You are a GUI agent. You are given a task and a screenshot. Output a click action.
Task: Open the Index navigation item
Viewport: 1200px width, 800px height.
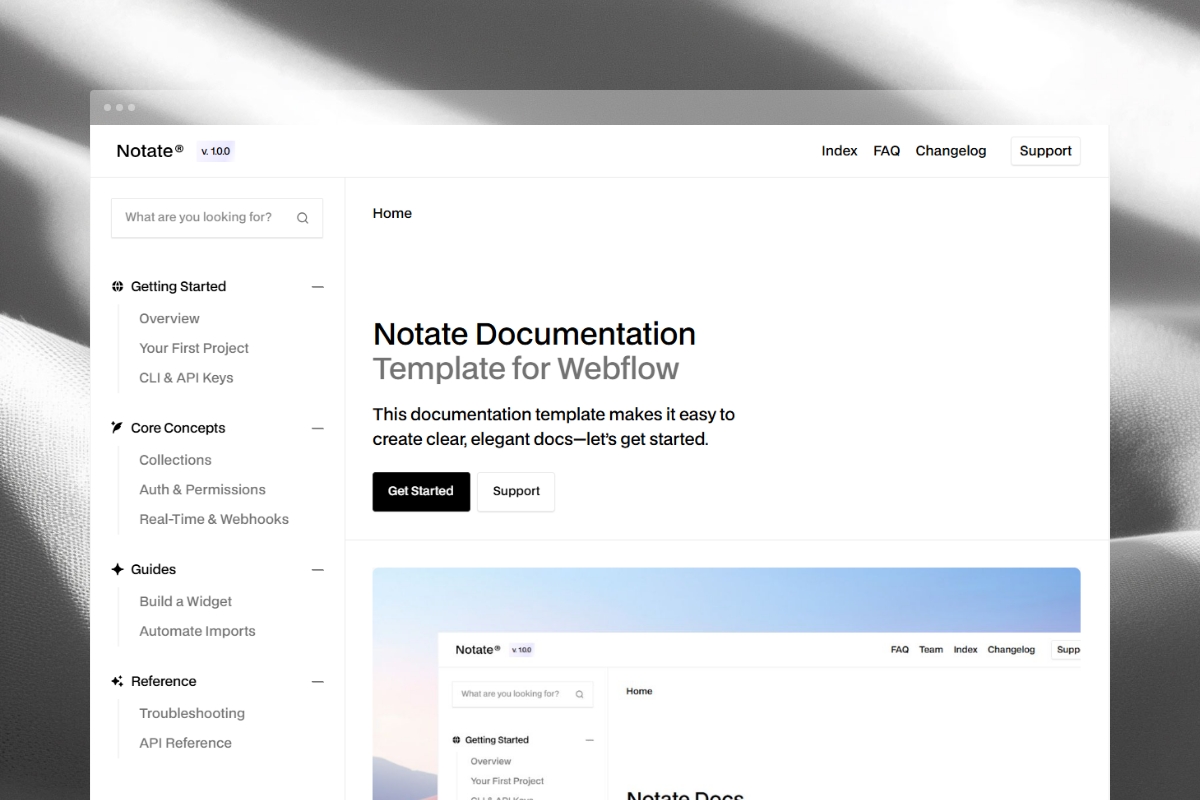pyautogui.click(x=839, y=150)
